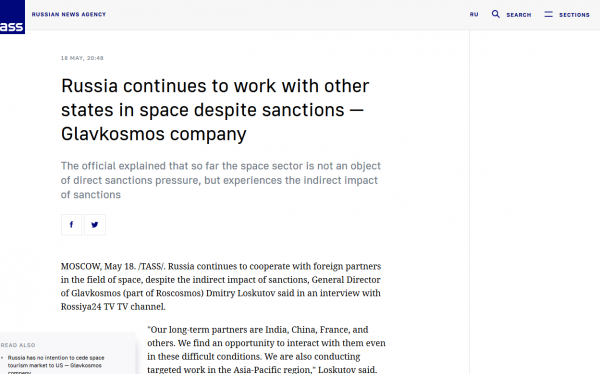Click the quote about long-term partners India
600x374 pixels.
click(x=266, y=350)
